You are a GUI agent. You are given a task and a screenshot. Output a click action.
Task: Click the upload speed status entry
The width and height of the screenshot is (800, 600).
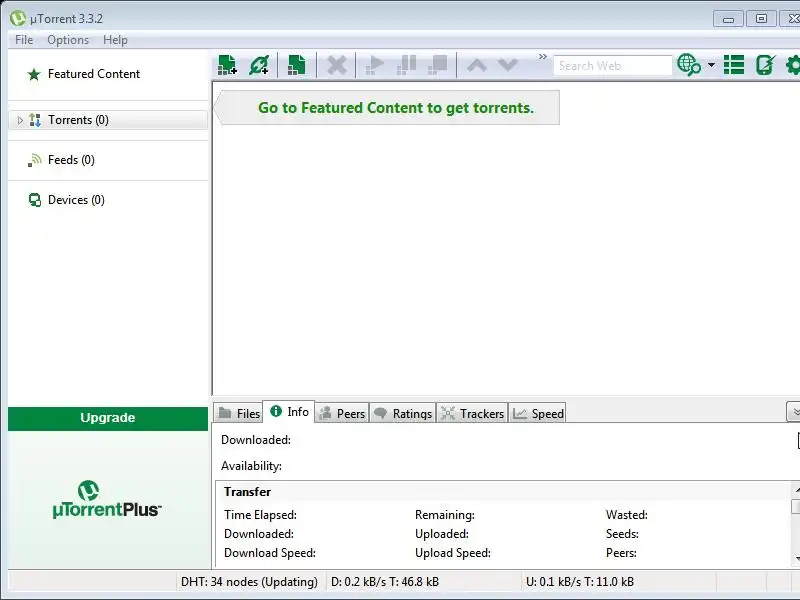tap(580, 582)
